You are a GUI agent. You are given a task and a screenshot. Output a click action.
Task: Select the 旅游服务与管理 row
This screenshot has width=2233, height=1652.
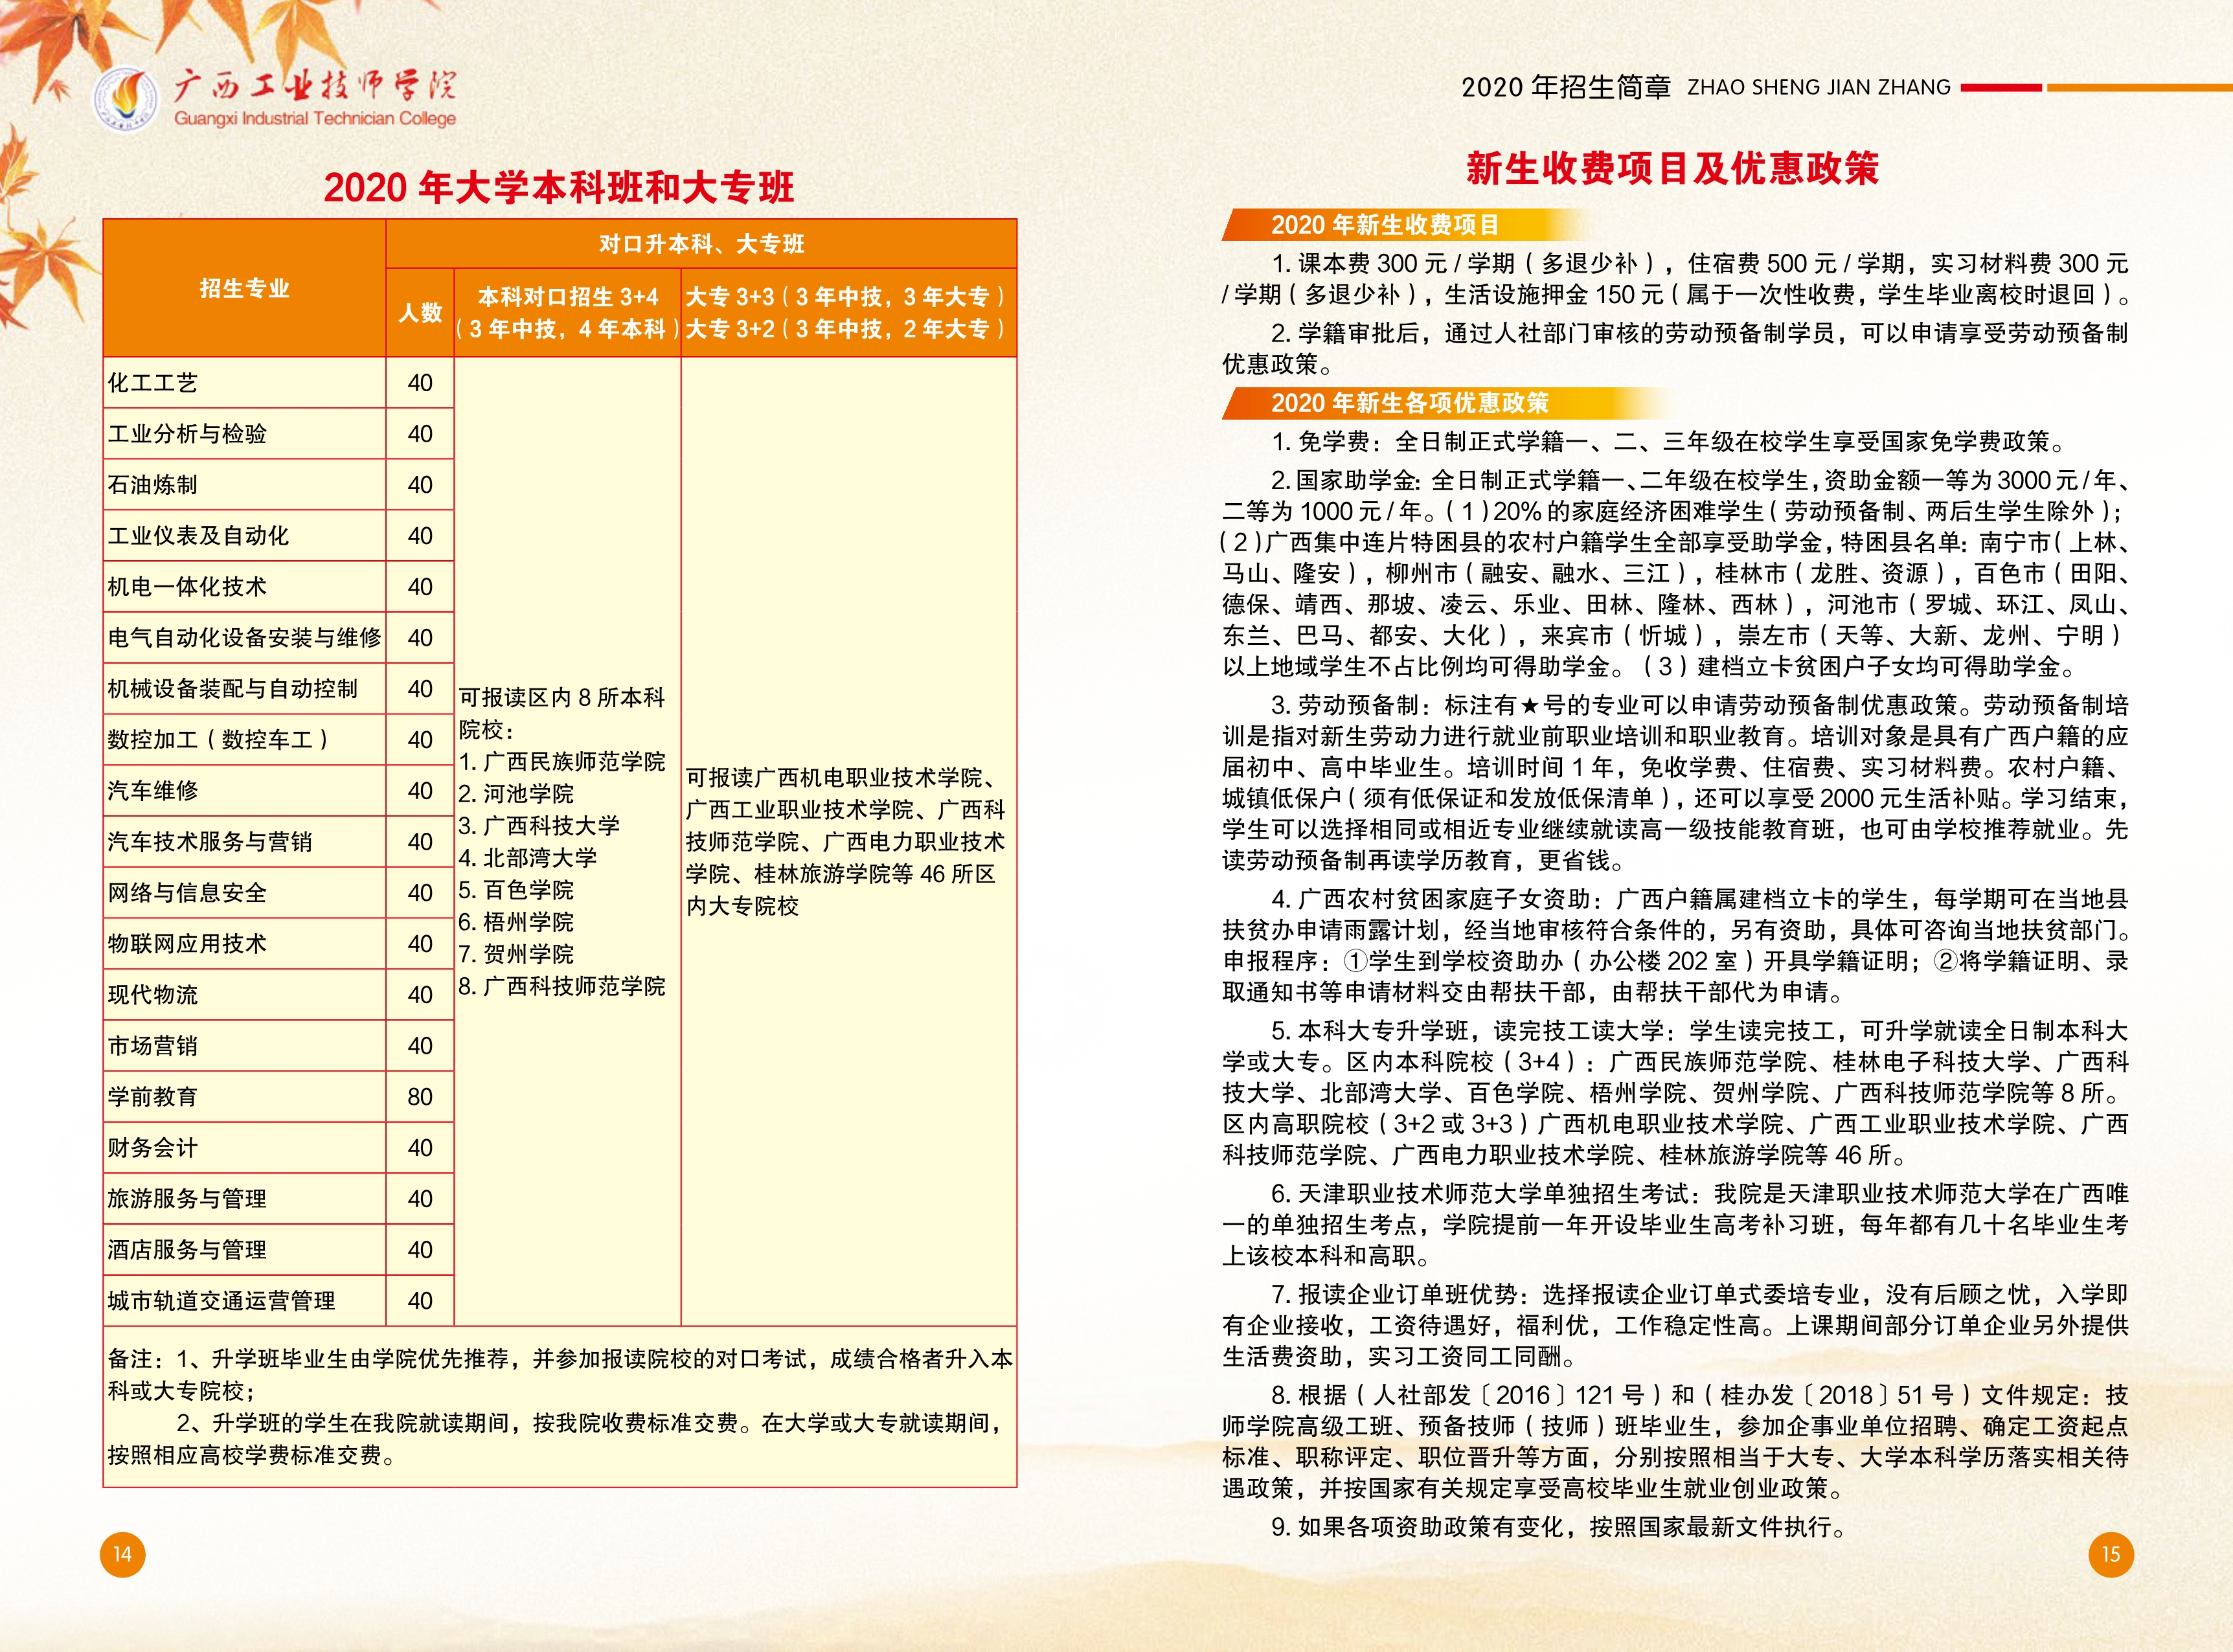pyautogui.click(x=279, y=1199)
